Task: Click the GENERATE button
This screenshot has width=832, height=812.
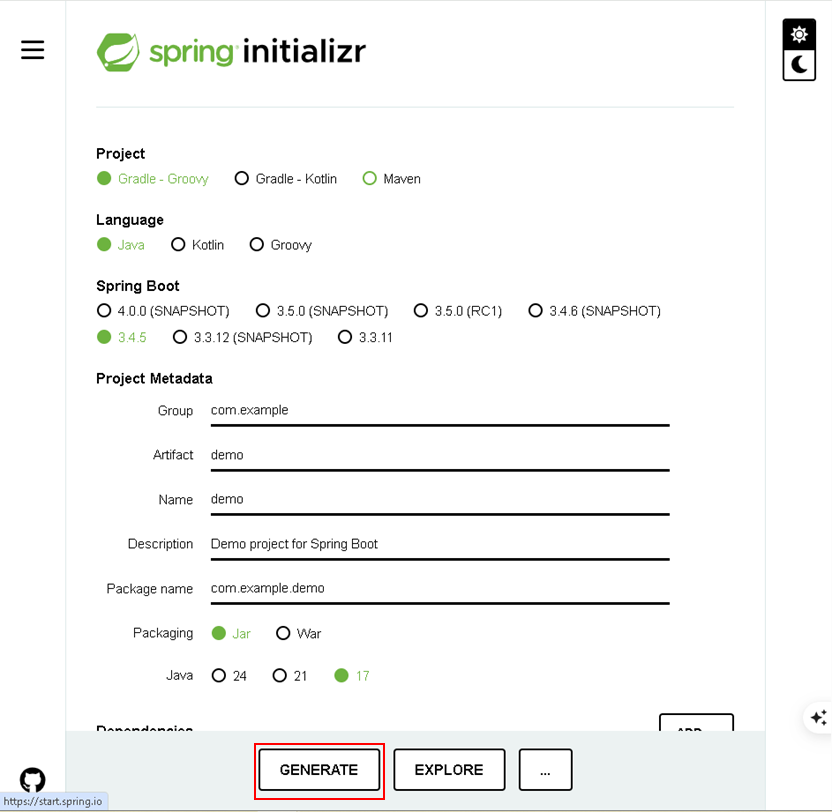Action: pyautogui.click(x=319, y=770)
